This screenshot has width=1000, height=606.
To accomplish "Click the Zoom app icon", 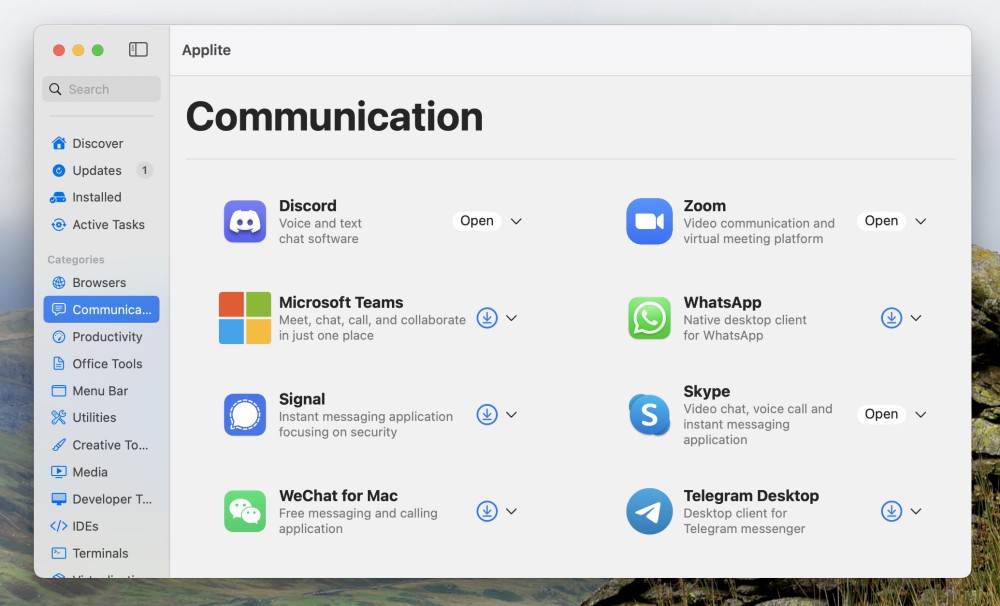I will pyautogui.click(x=649, y=221).
